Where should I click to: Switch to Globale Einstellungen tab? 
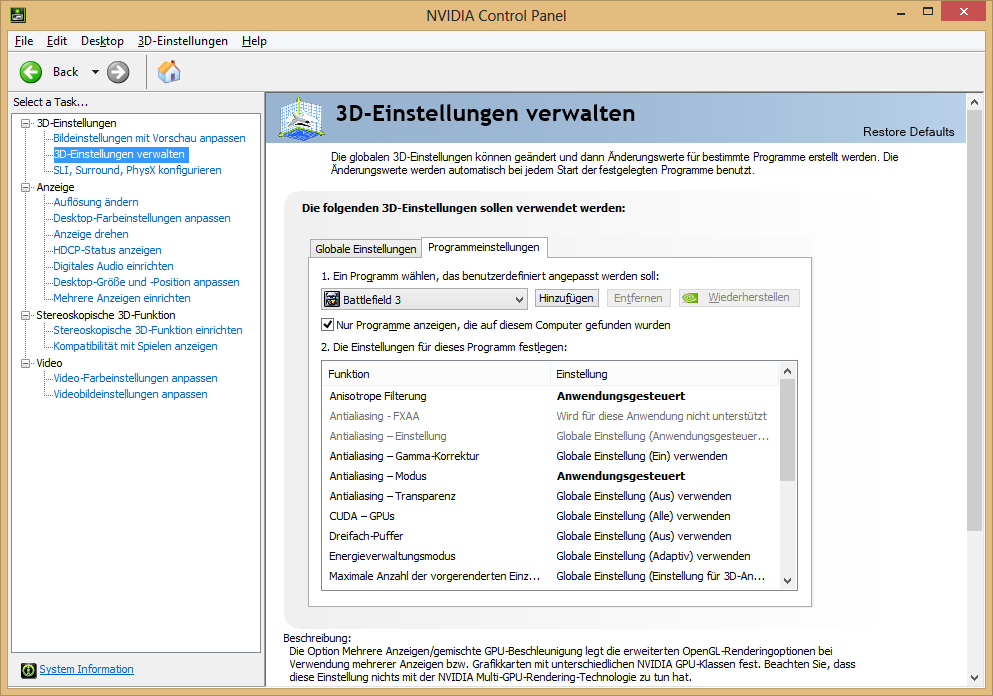pyautogui.click(x=365, y=249)
